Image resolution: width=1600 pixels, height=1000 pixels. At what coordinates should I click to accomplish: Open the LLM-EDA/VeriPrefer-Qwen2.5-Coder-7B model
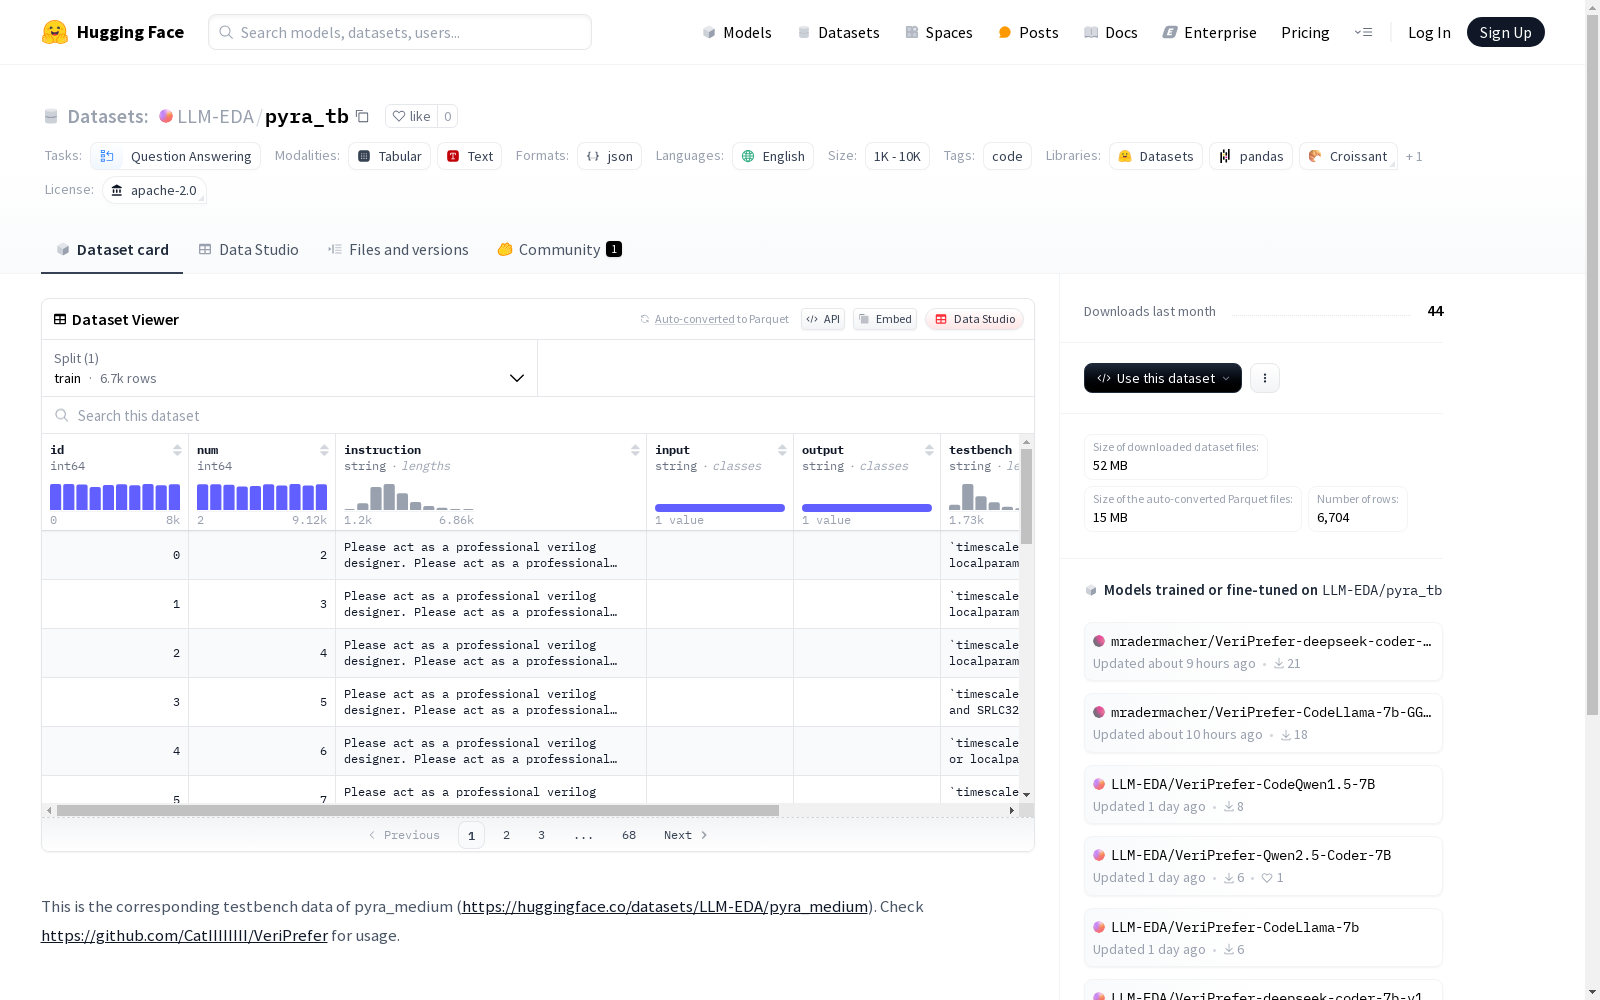[1263, 865]
